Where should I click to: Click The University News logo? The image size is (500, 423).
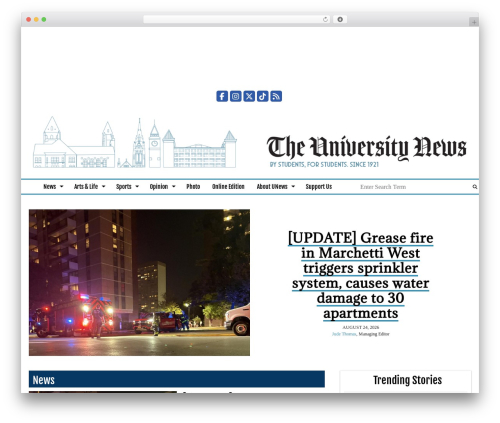pyautogui.click(x=366, y=148)
